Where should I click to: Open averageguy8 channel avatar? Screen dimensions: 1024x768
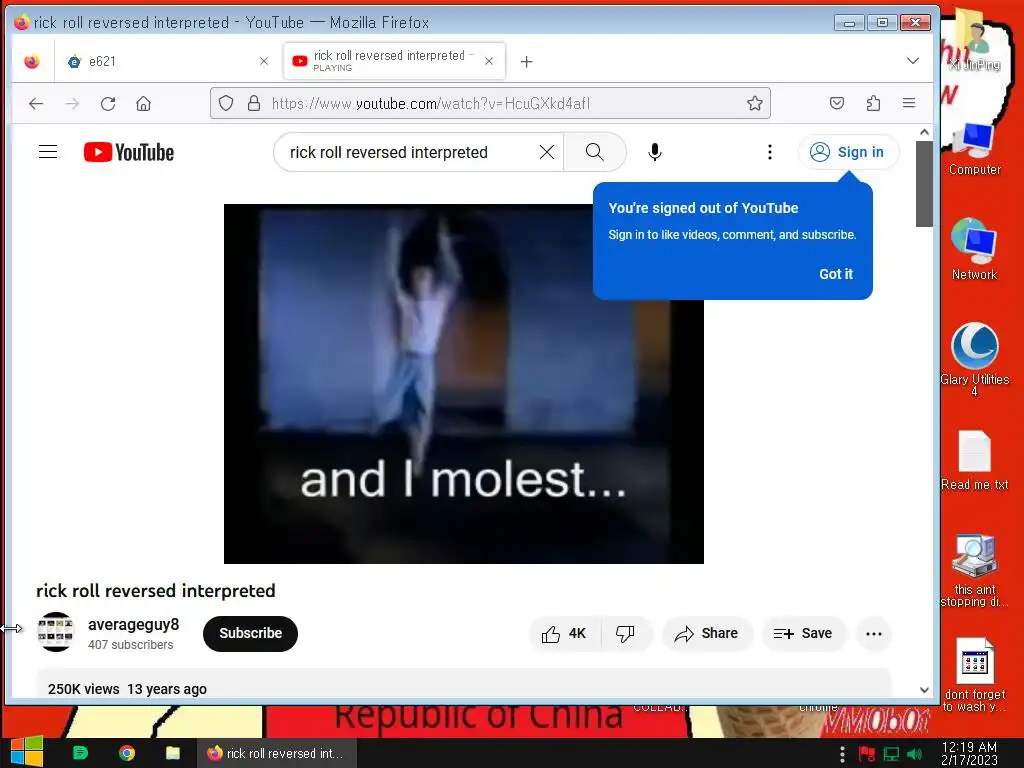56,632
